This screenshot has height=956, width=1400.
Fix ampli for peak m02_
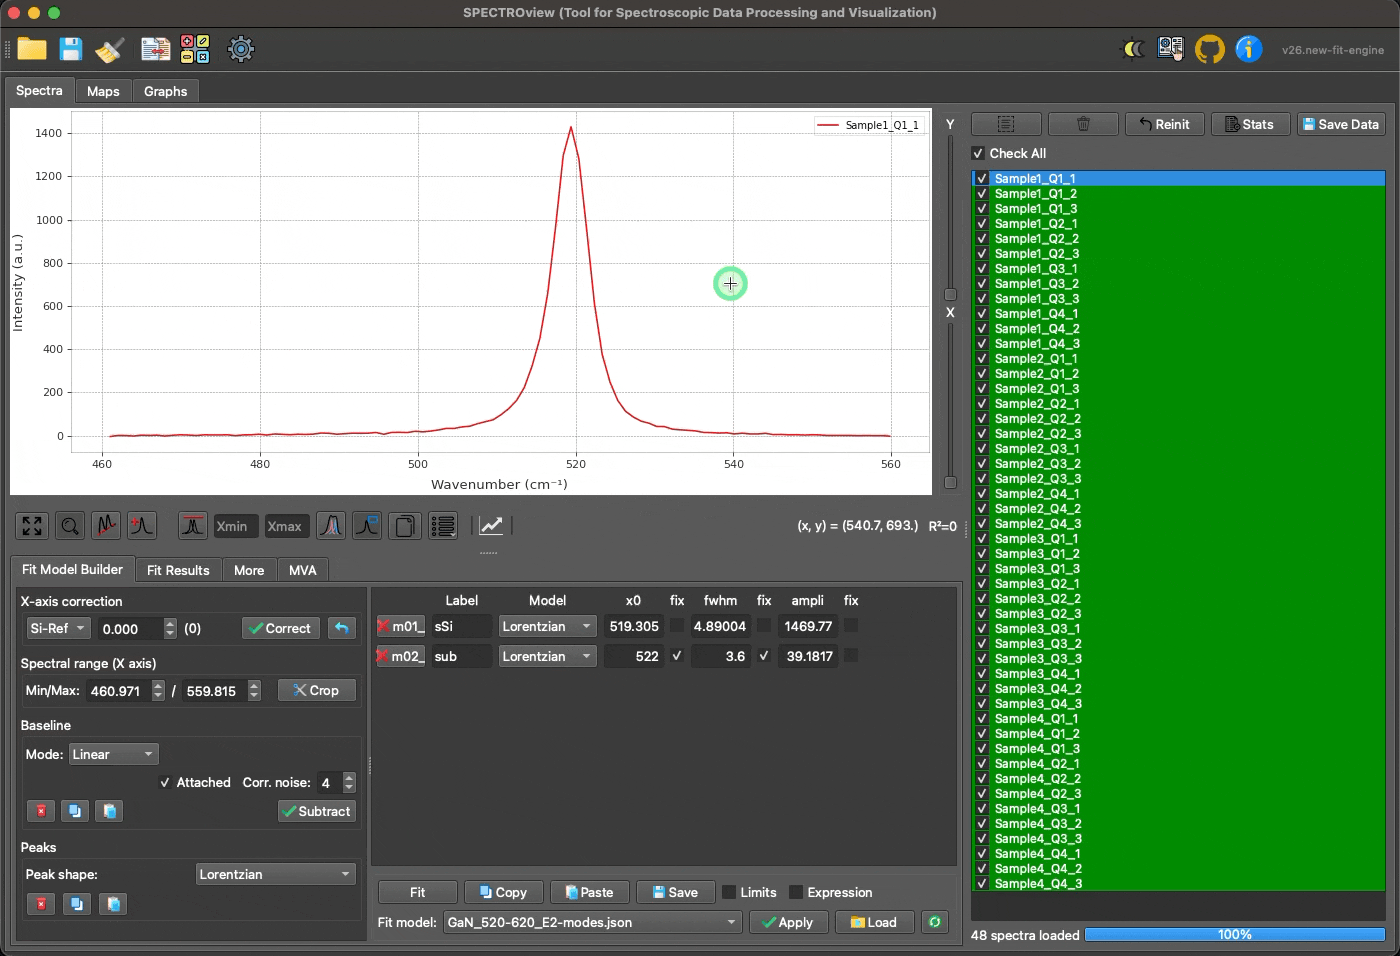(851, 656)
